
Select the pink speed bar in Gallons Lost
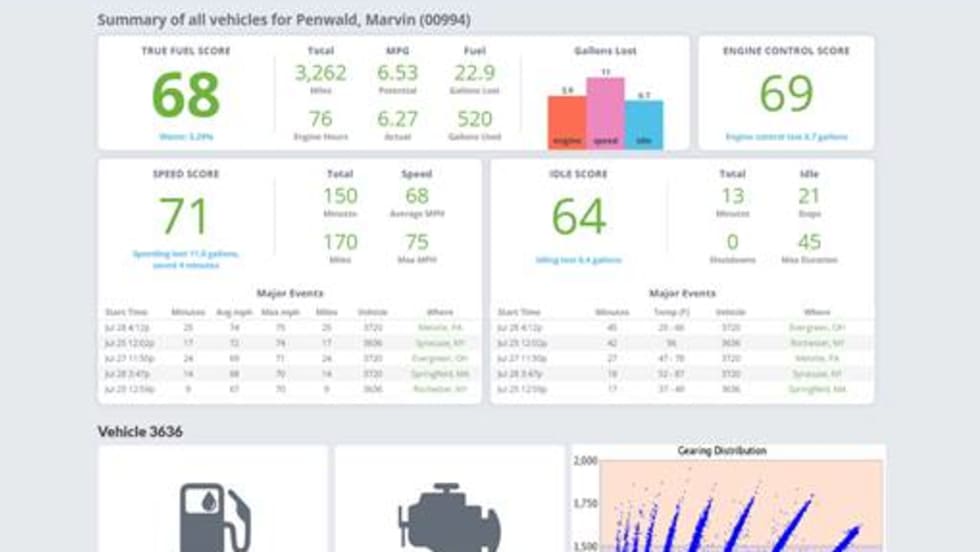coord(605,113)
